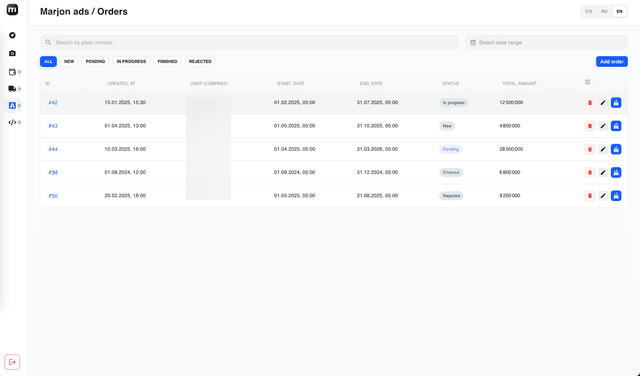
Task: Open order link #44
Action: [x=53, y=149]
